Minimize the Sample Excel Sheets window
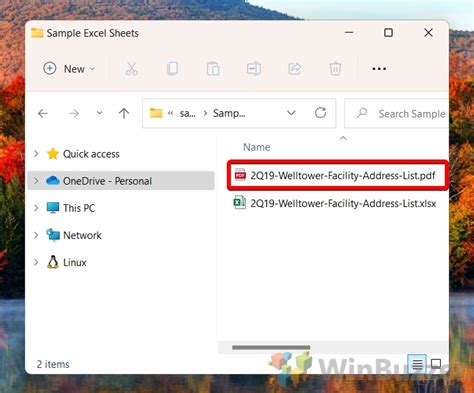This screenshot has height=393, width=474. [349, 32]
